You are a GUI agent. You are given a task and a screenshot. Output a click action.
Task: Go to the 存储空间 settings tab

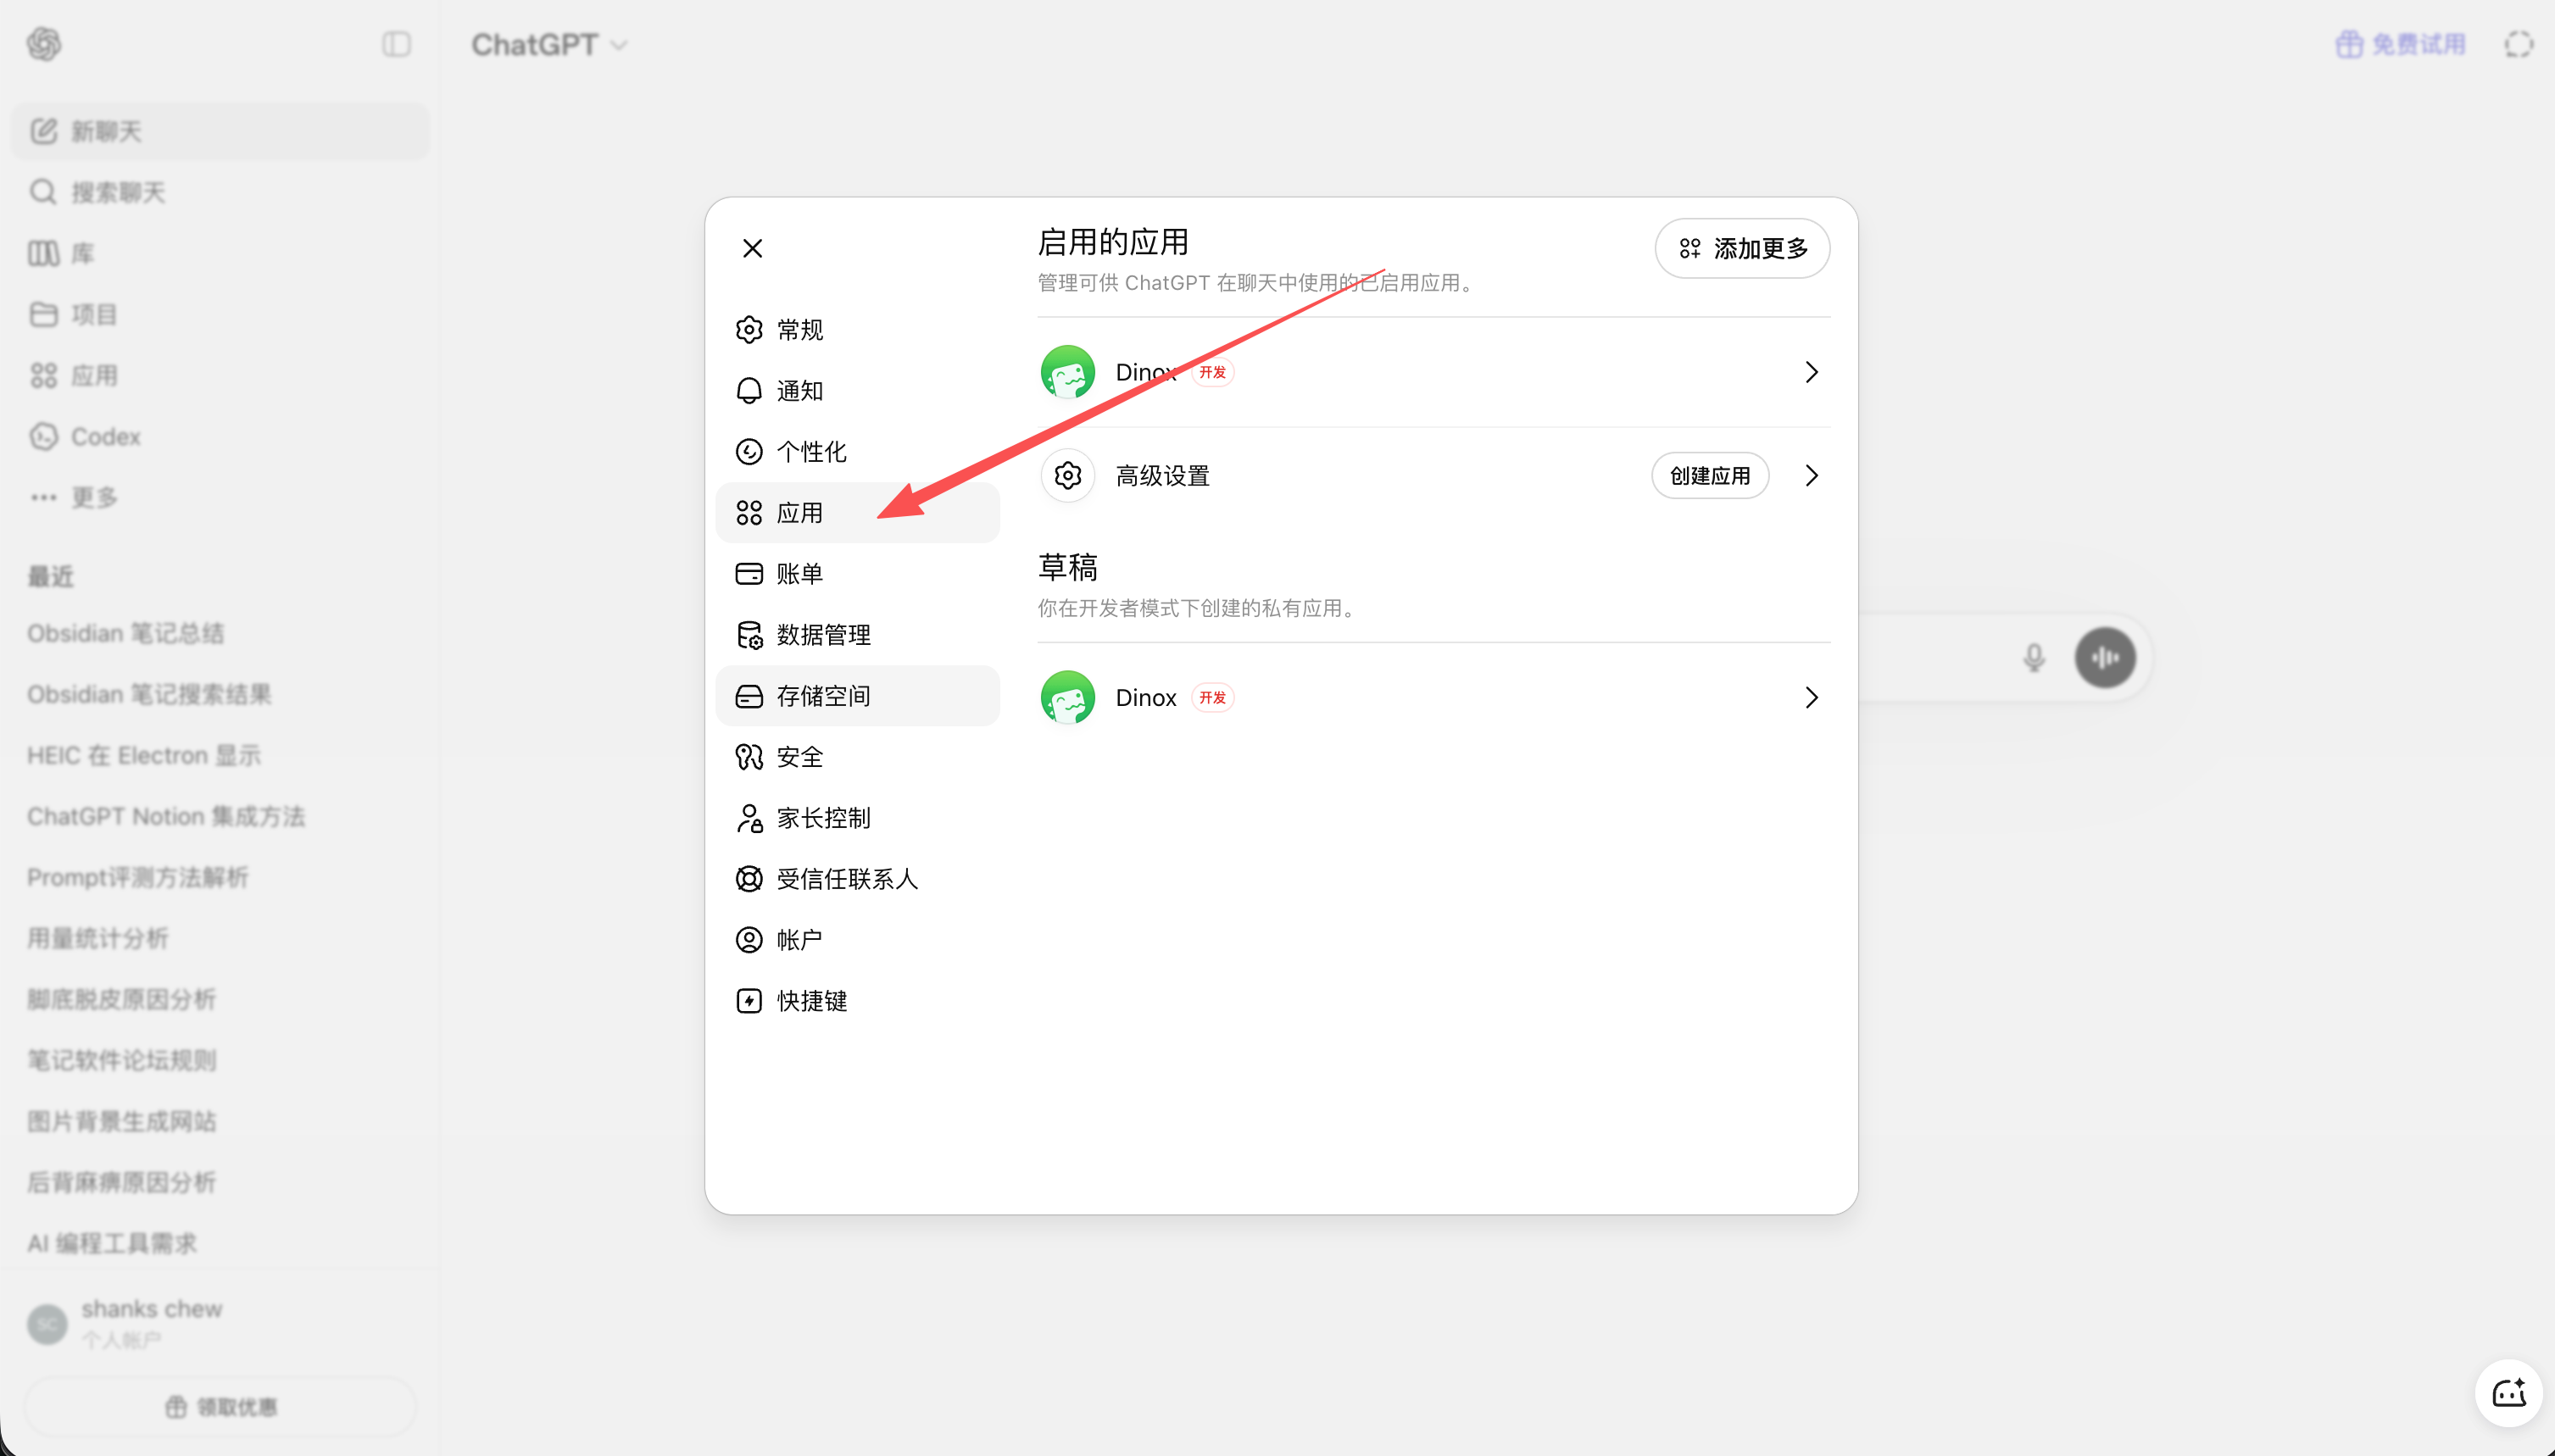tap(857, 695)
